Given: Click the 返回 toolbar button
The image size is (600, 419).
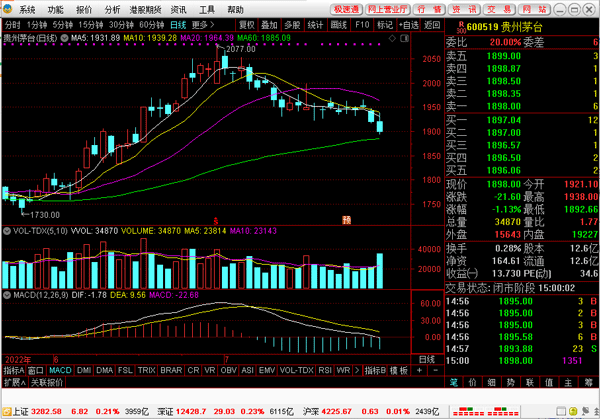Looking at the screenshot, I should [432, 25].
